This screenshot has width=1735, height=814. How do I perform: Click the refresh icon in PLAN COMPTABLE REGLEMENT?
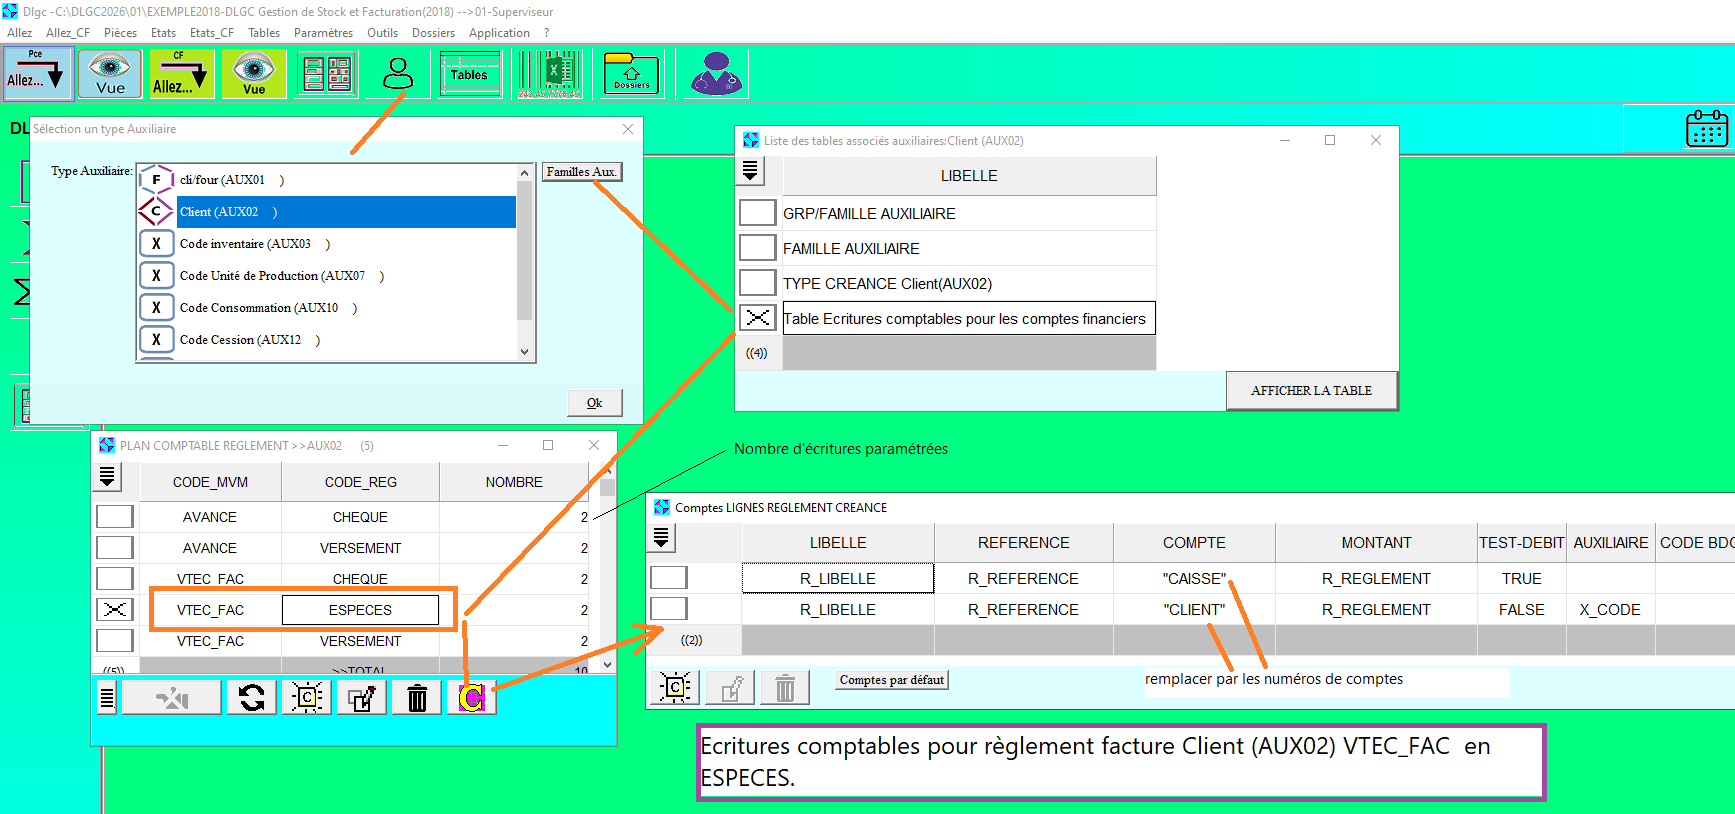[x=252, y=697]
